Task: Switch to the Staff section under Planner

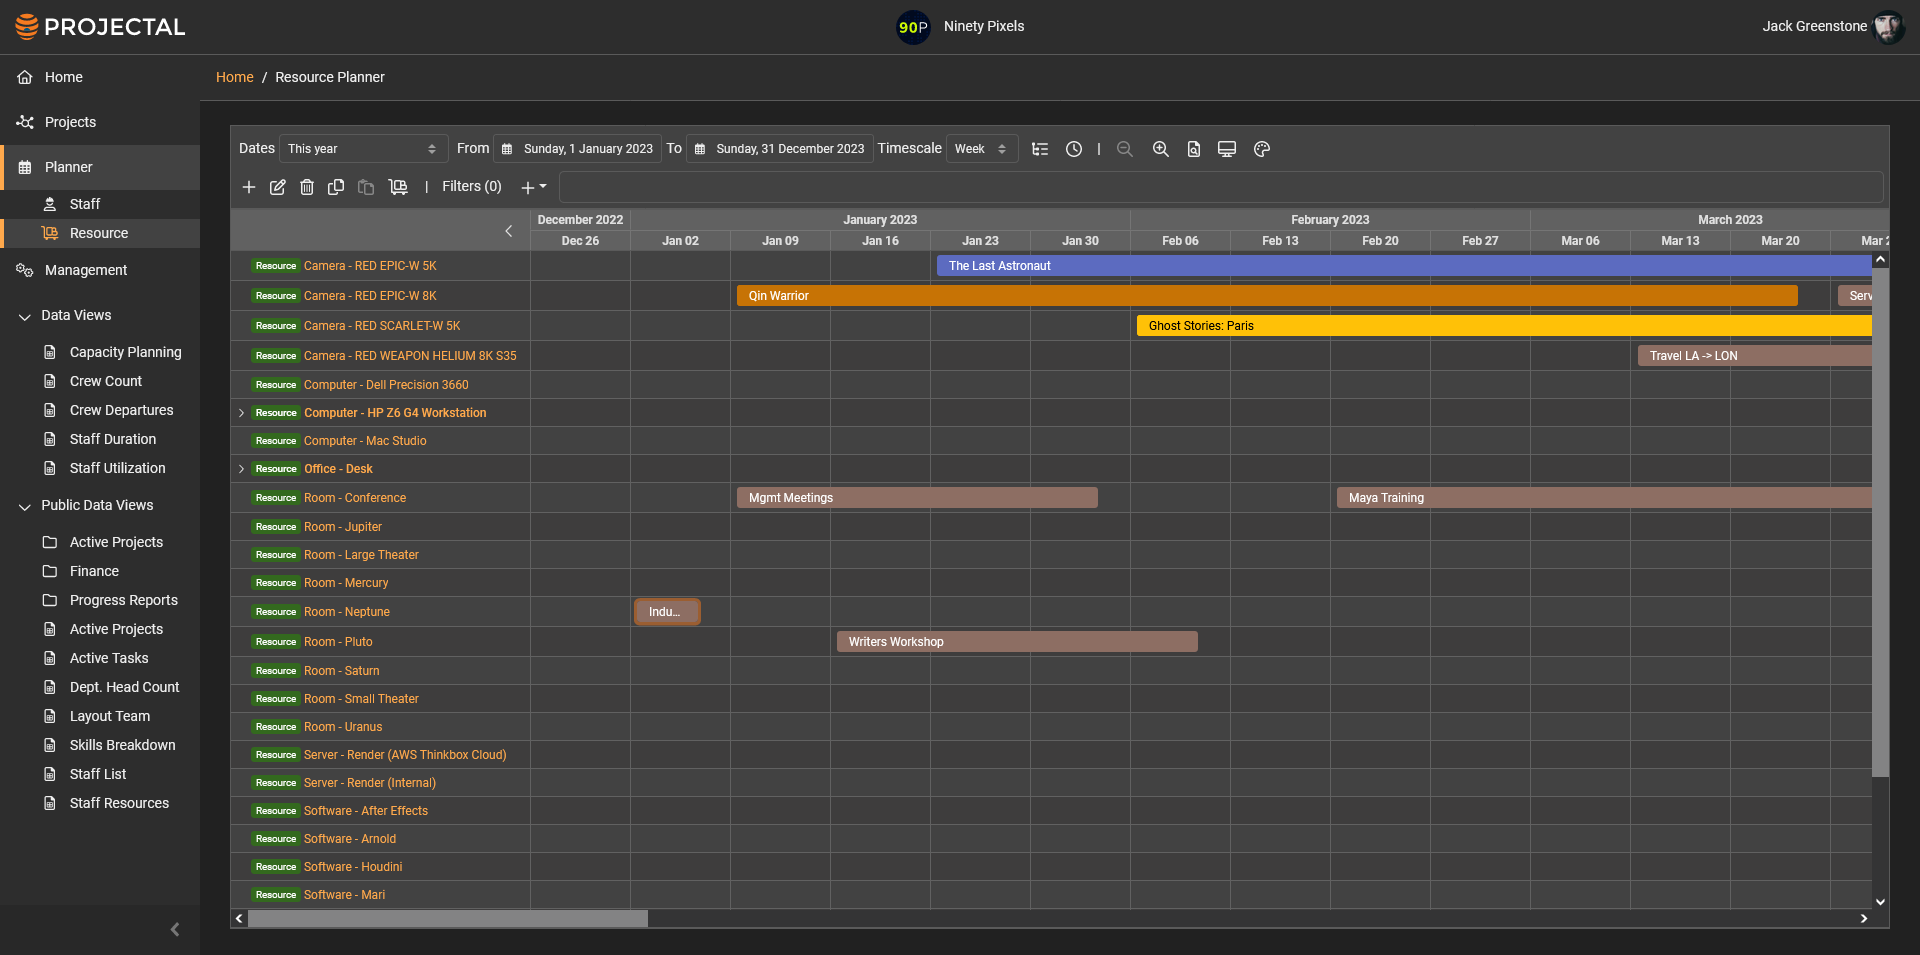Action: [84, 203]
